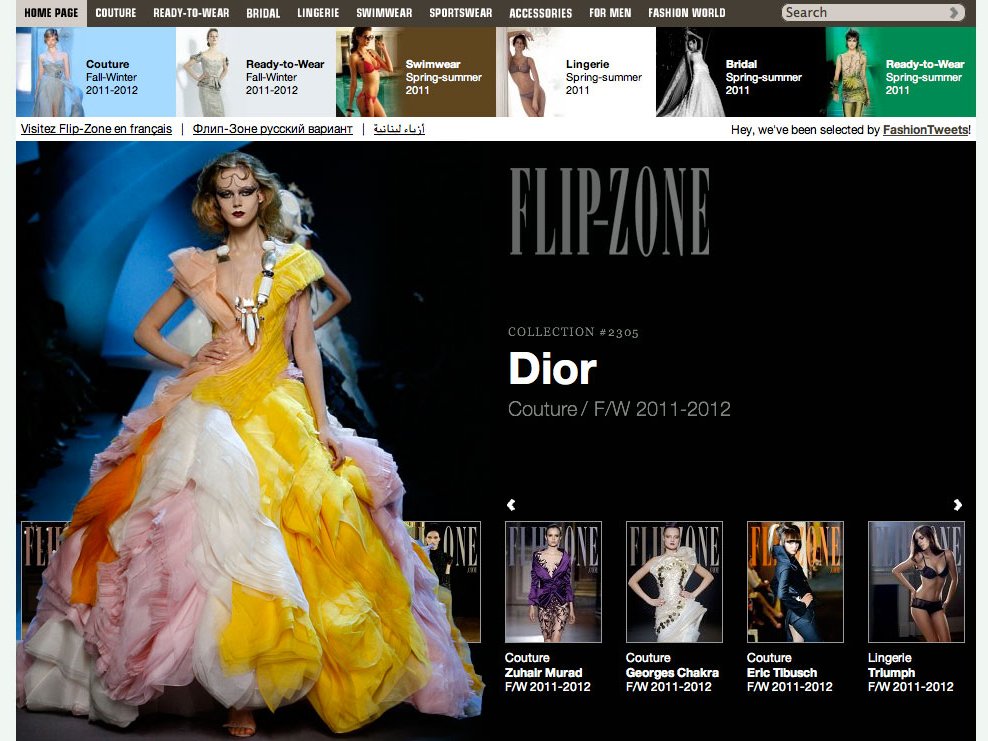Visit the French version of Flip-Zone
This screenshot has width=988, height=741.
click(96, 129)
